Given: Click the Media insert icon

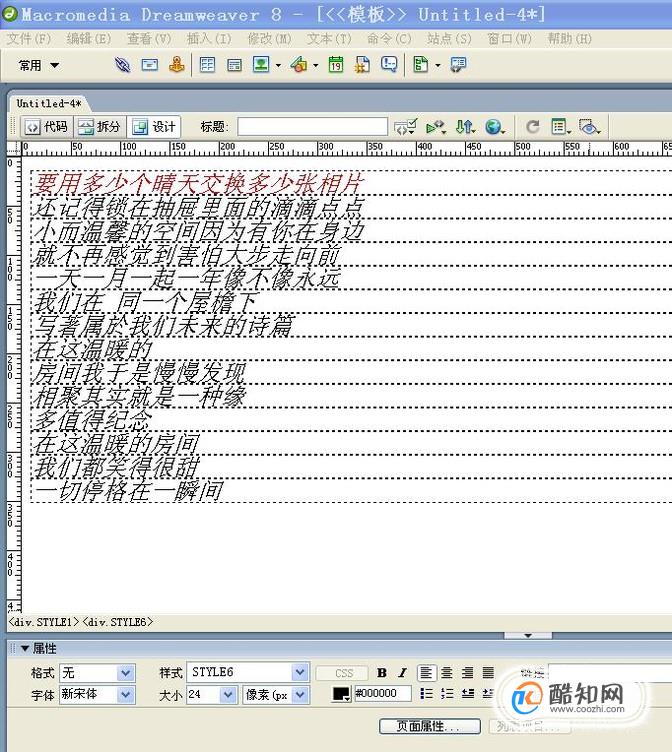Looking at the screenshot, I should 299,64.
